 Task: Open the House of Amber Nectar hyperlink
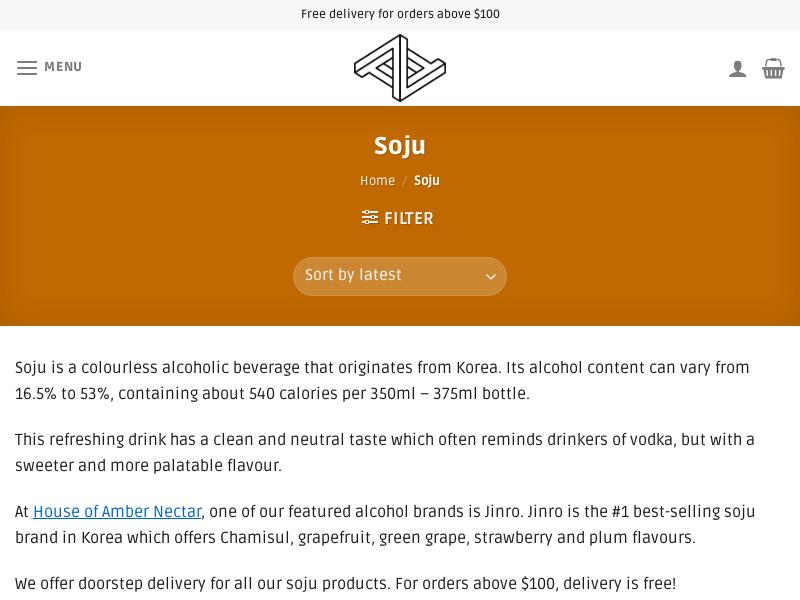117,511
